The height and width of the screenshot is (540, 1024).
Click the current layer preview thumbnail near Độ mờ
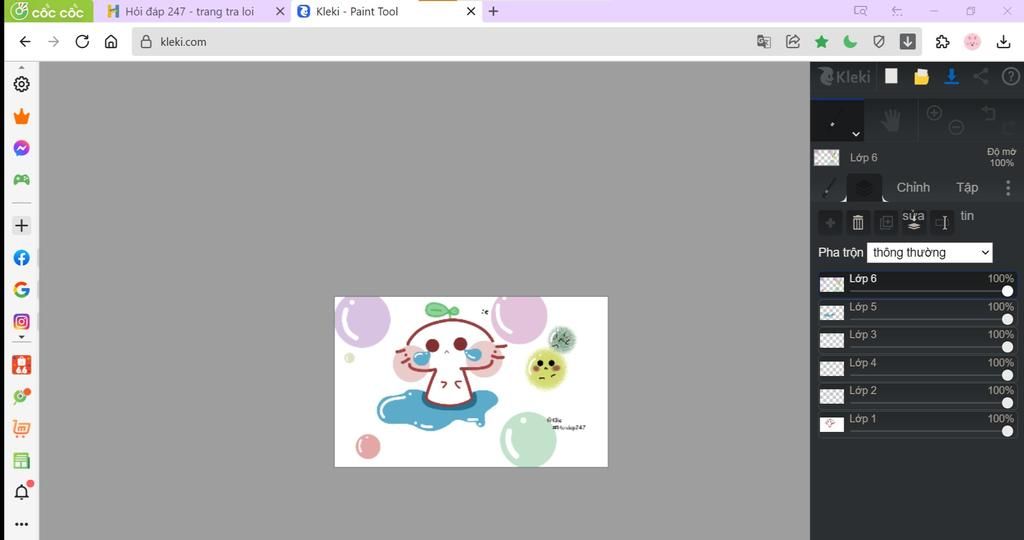827,157
